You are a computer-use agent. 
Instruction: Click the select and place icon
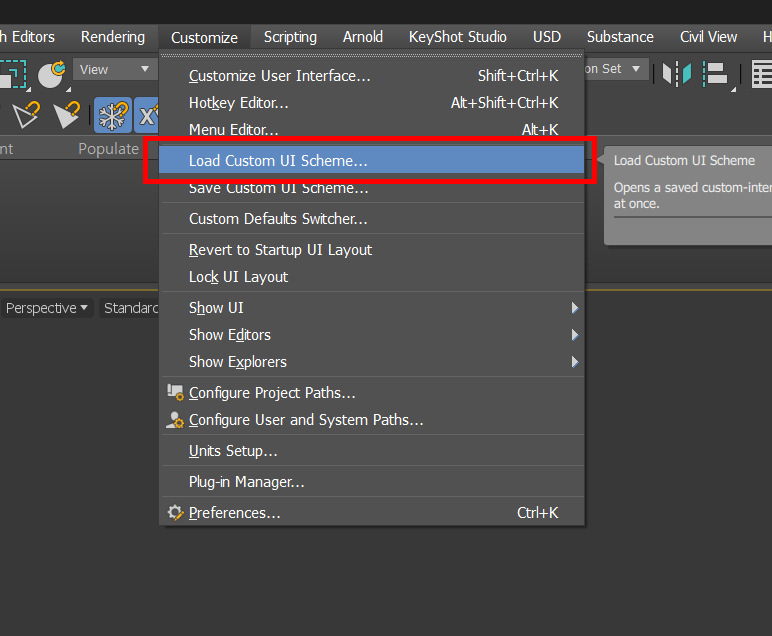[x=51, y=74]
